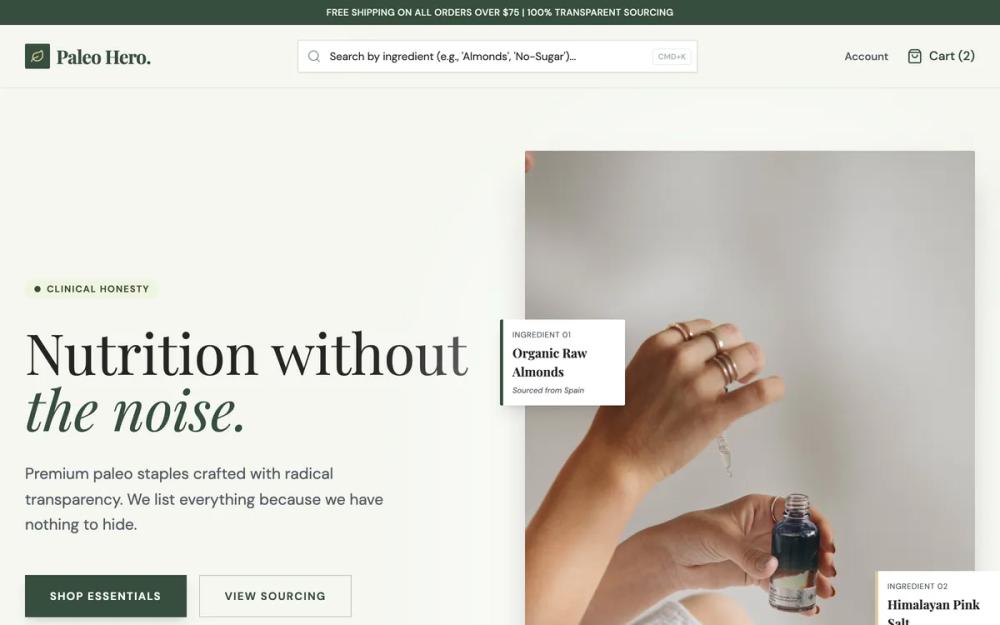This screenshot has width=1000, height=625.
Task: Select the Himalayan Pink Salt ingredient card
Action: (938, 598)
